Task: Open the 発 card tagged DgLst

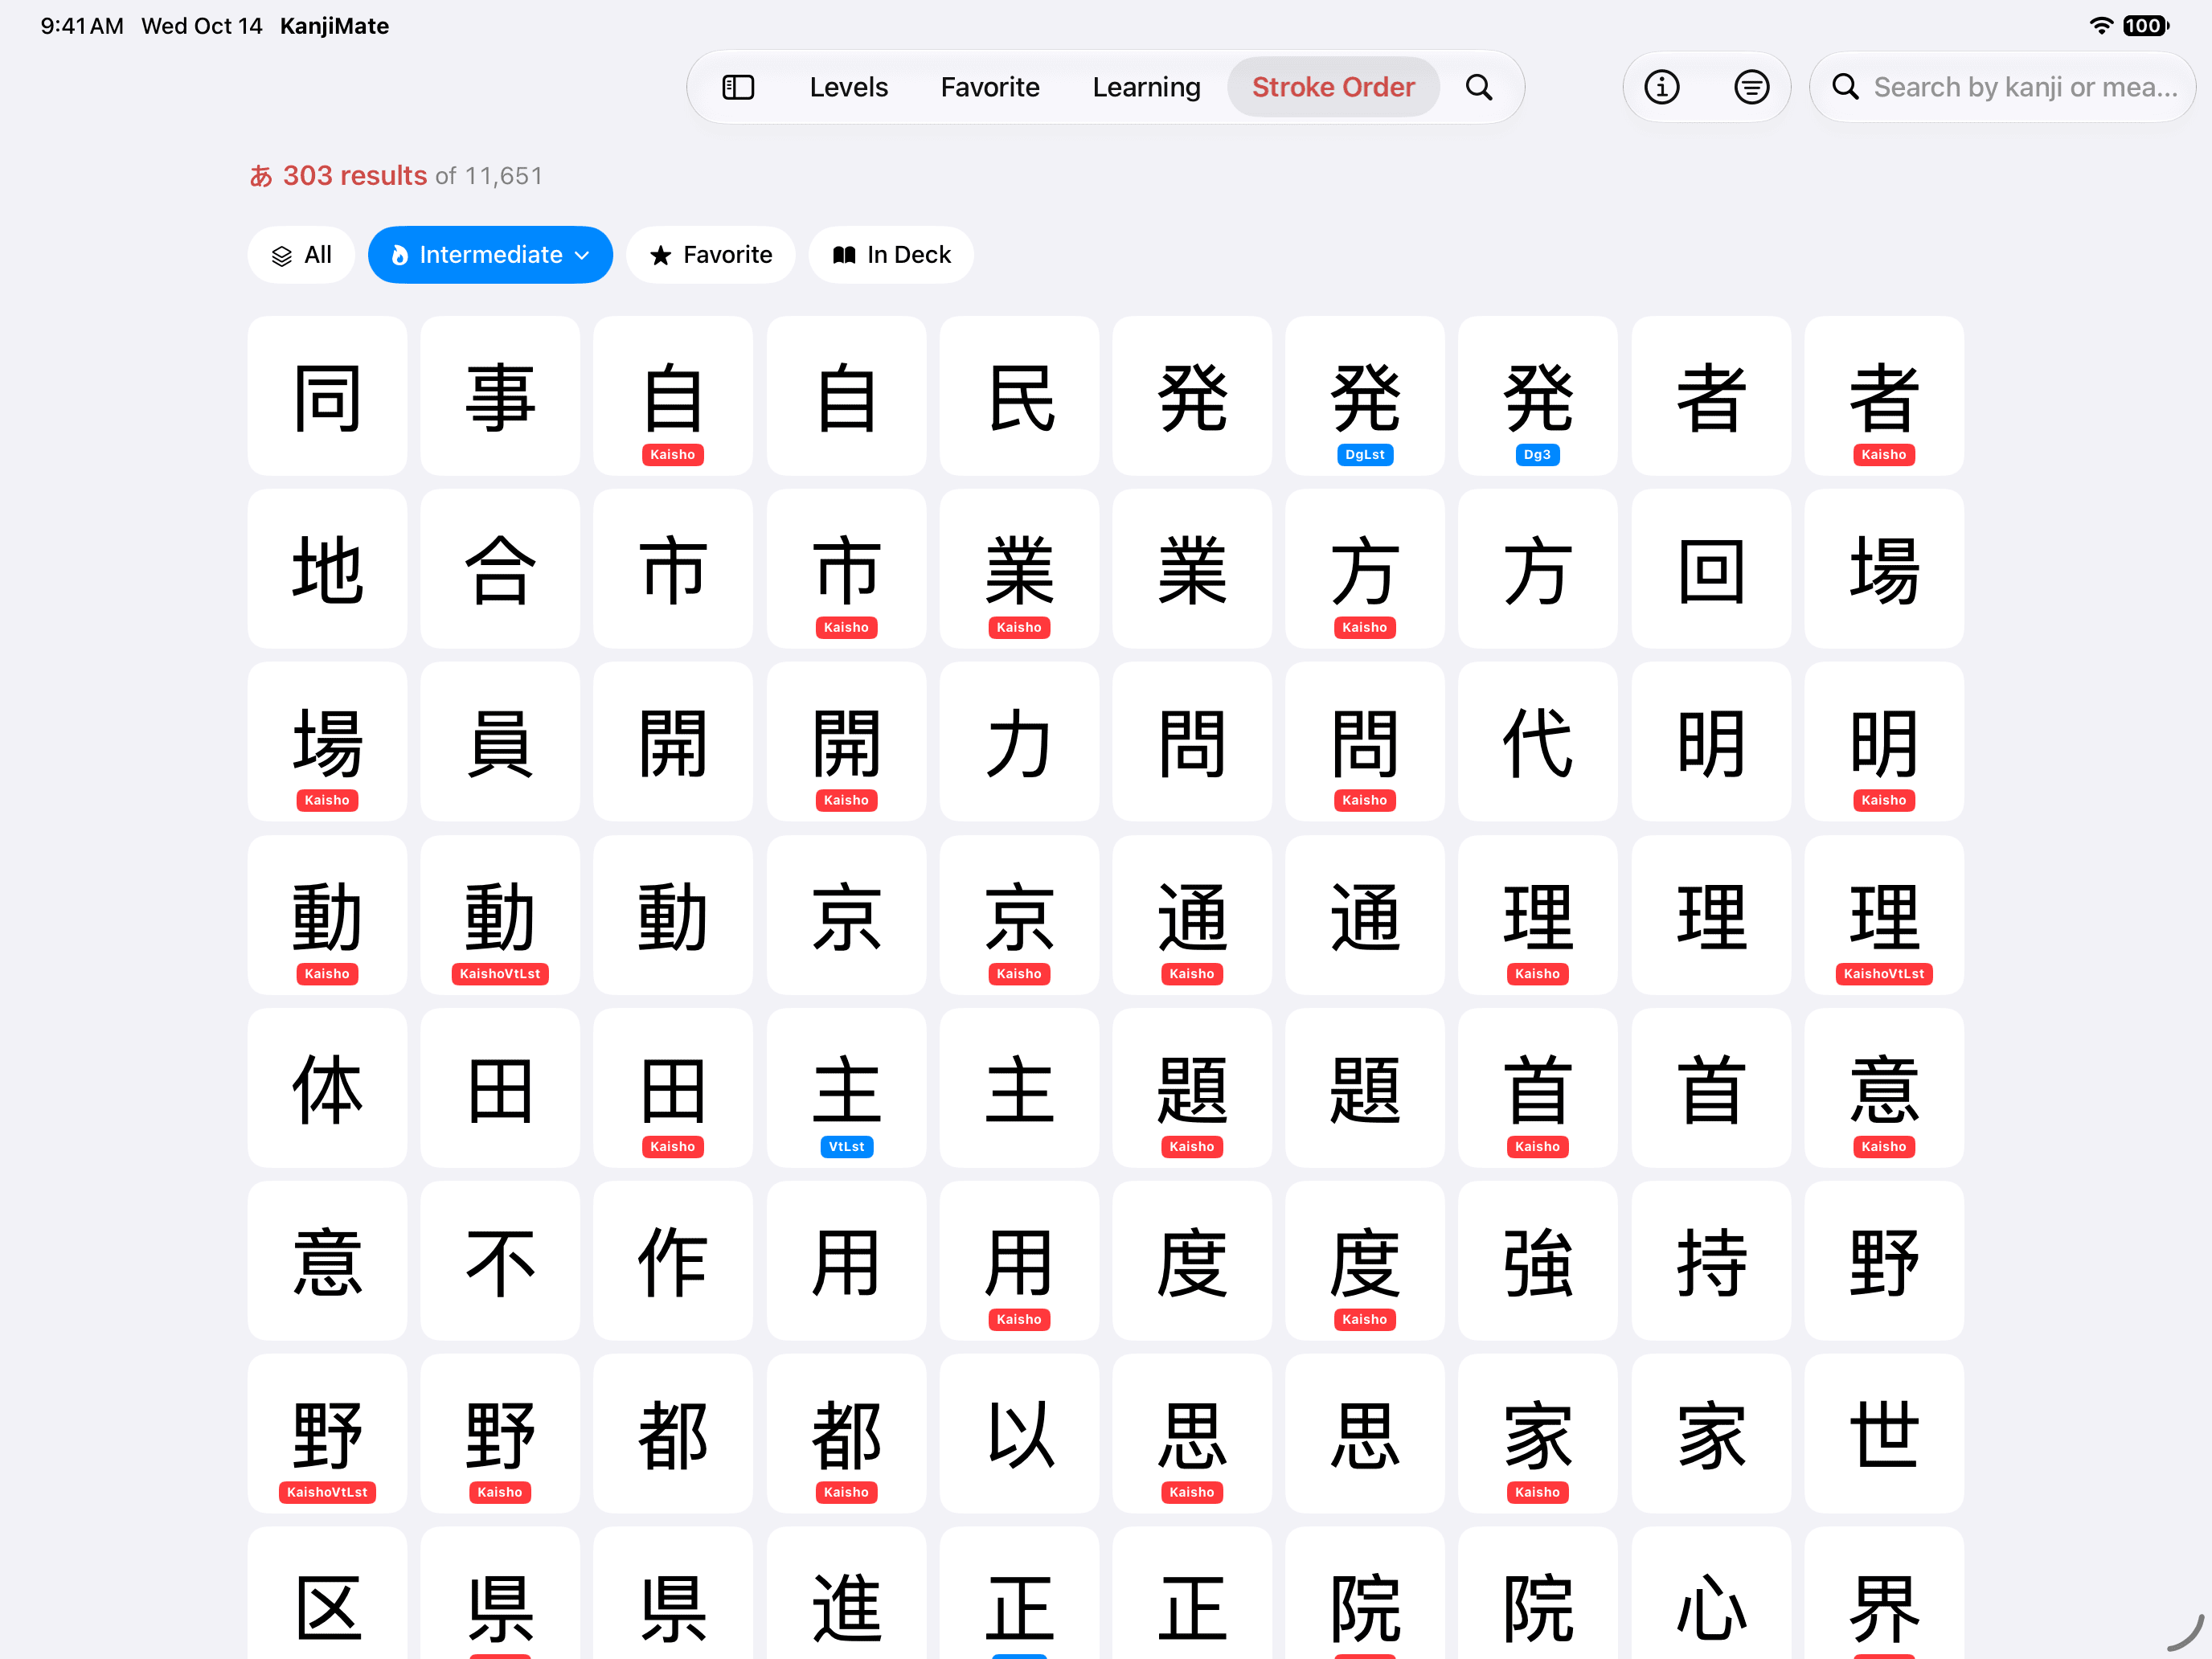Action: (x=1365, y=396)
